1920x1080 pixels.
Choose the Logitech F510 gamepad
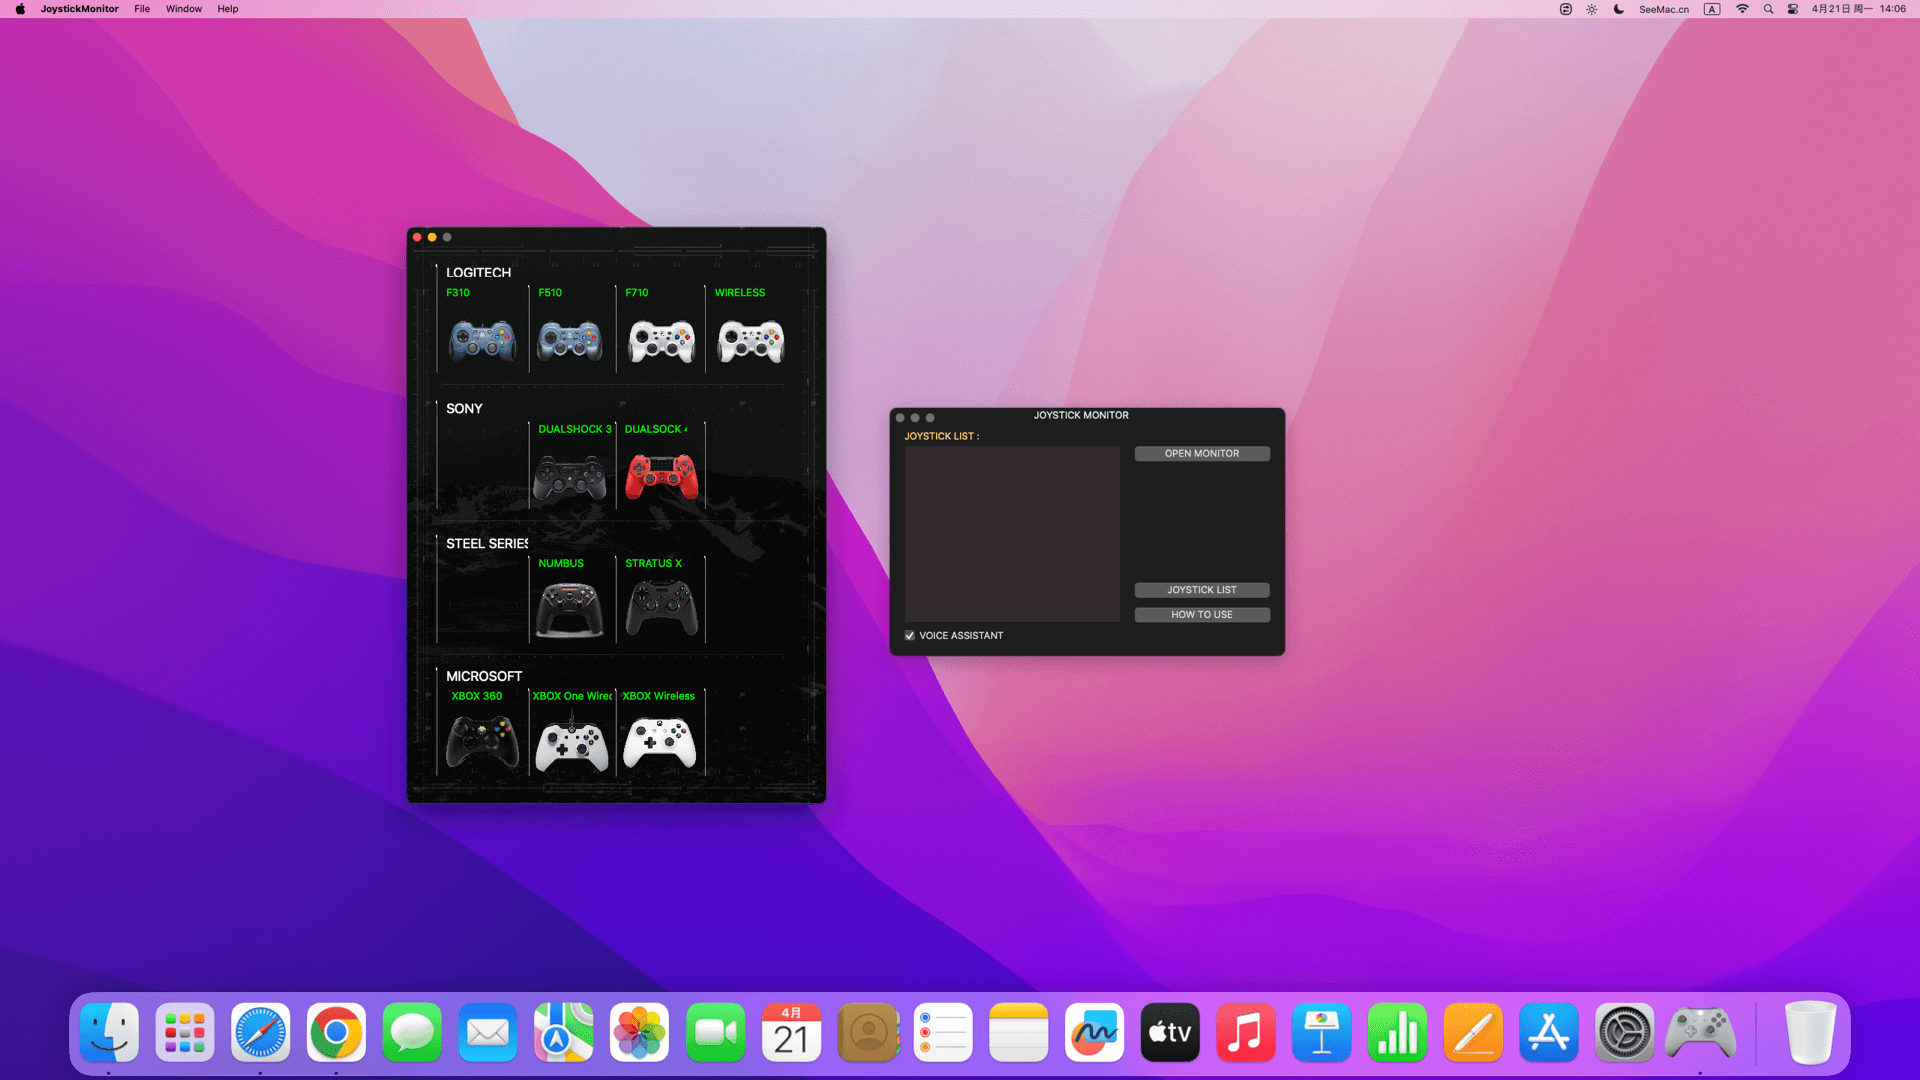click(x=570, y=341)
